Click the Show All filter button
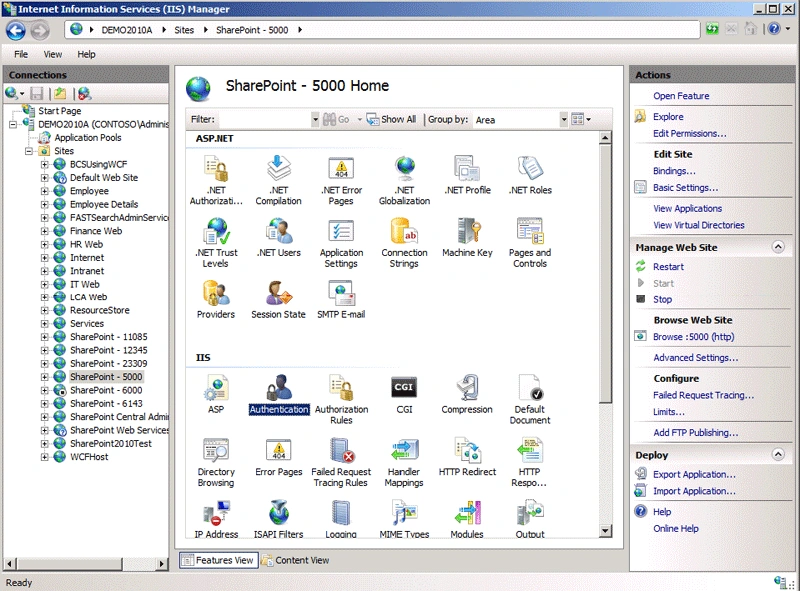The width and height of the screenshot is (800, 591). point(391,119)
